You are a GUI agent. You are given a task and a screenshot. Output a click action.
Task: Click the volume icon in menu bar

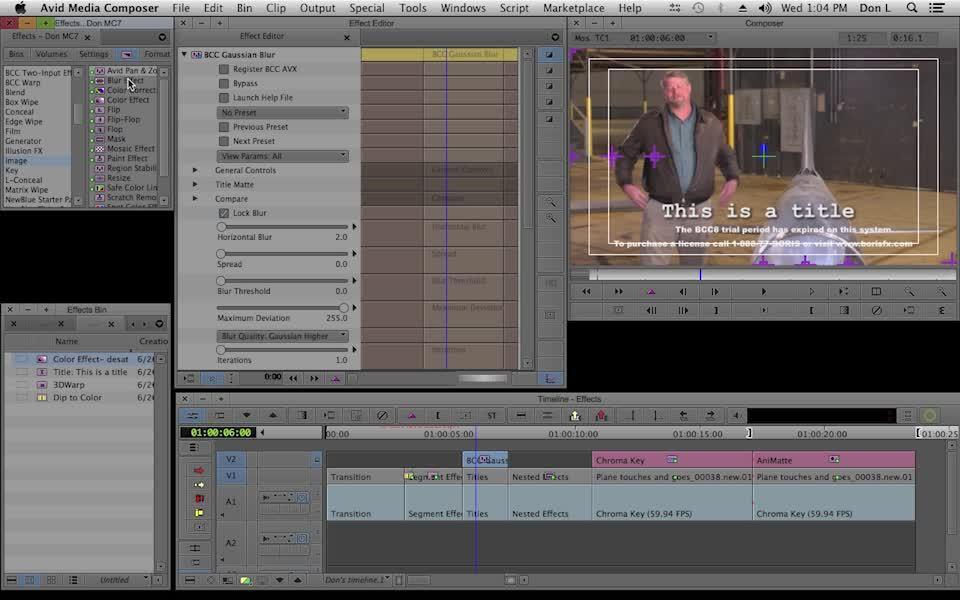[x=765, y=8]
